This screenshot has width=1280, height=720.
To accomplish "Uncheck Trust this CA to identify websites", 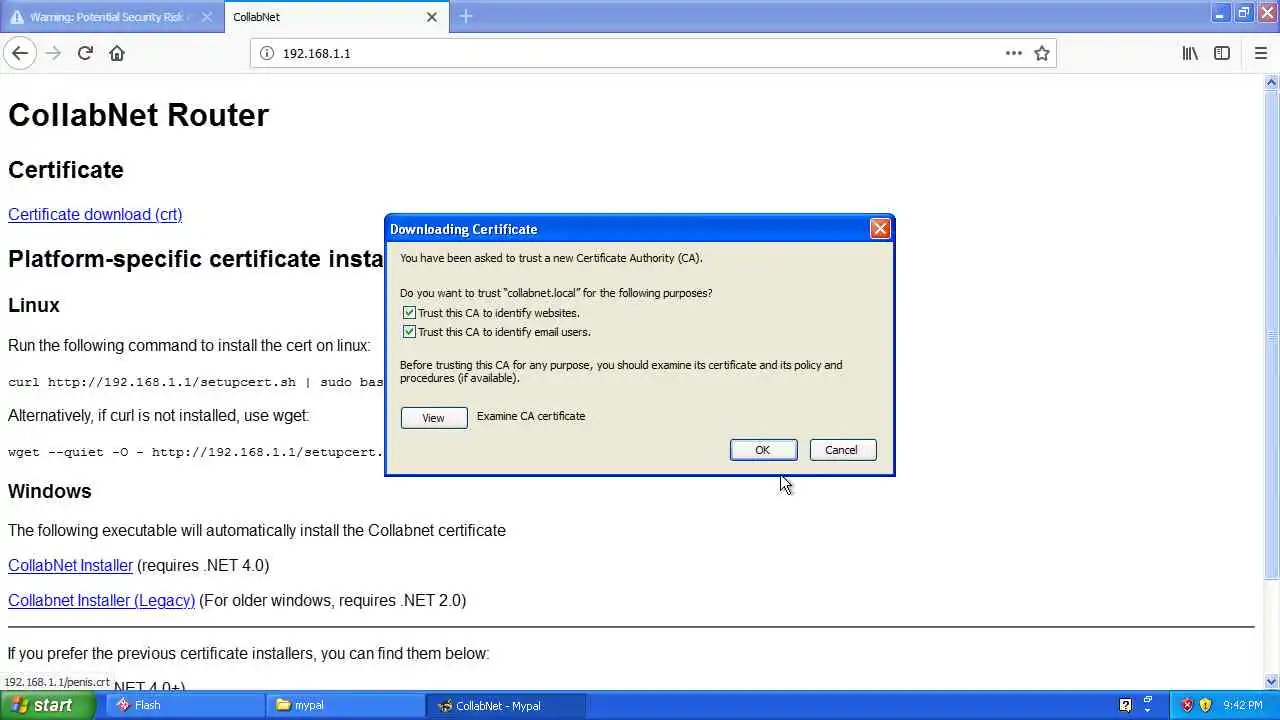I will (x=409, y=313).
